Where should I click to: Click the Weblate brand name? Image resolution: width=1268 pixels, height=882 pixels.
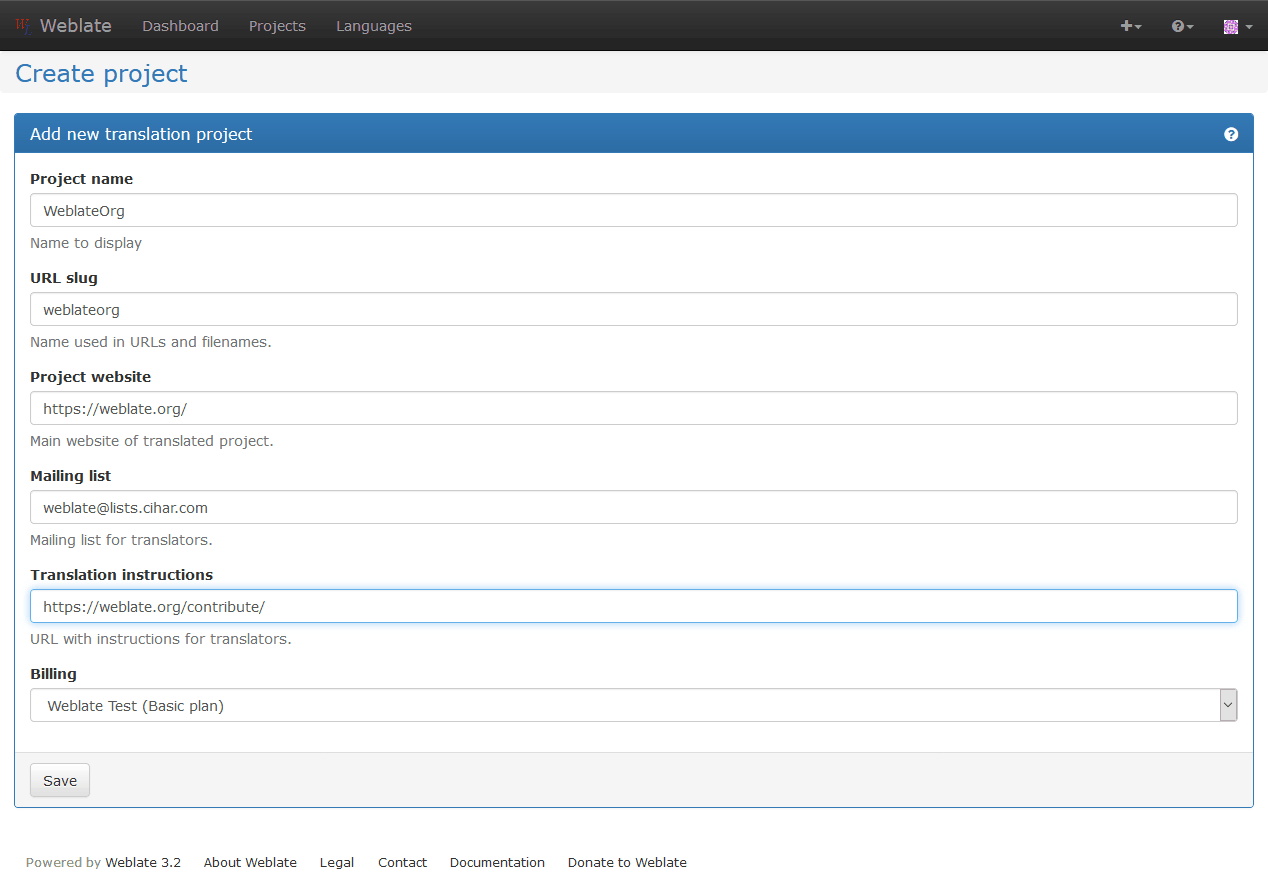76,26
